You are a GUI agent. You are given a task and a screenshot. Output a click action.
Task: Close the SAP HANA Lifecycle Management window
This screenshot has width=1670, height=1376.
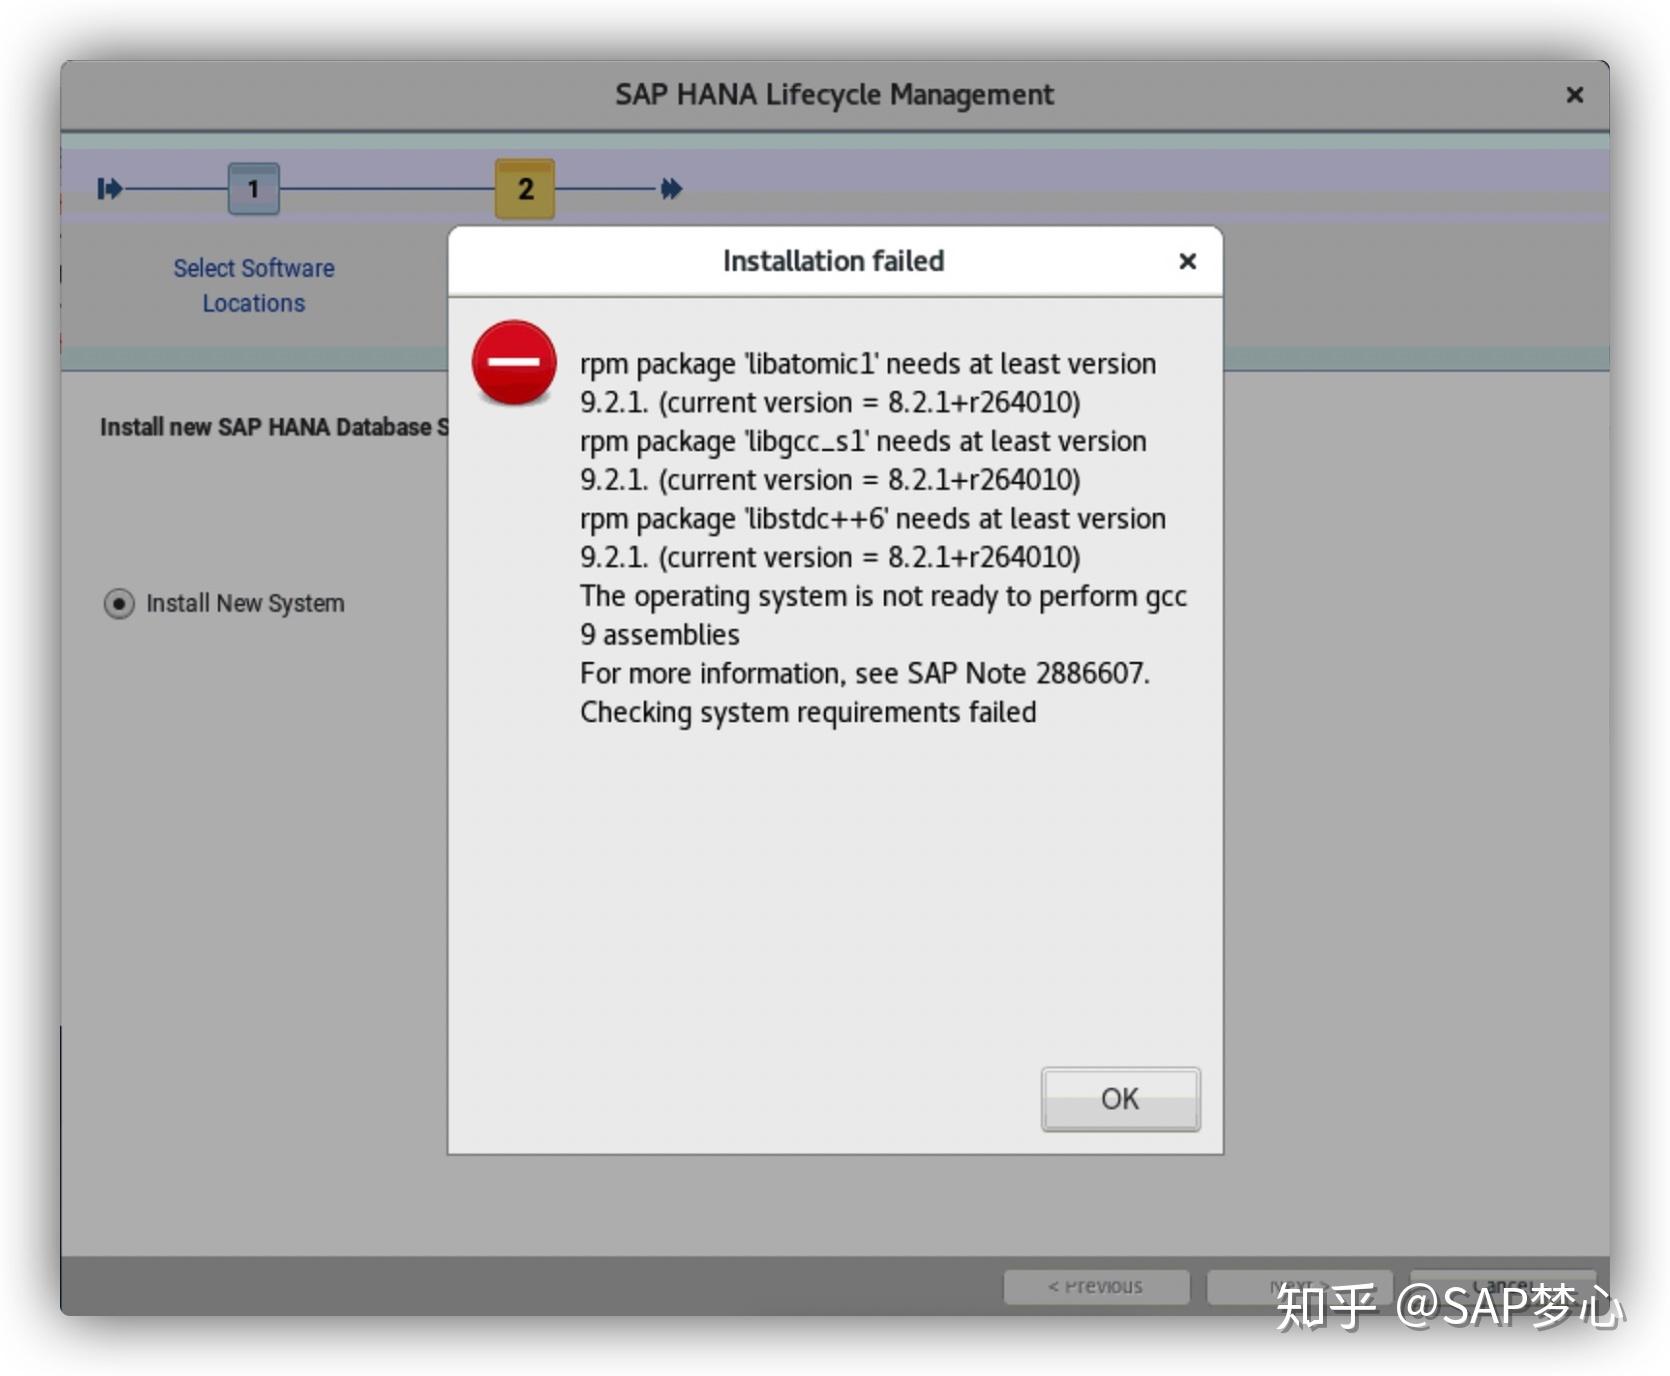point(1574,95)
